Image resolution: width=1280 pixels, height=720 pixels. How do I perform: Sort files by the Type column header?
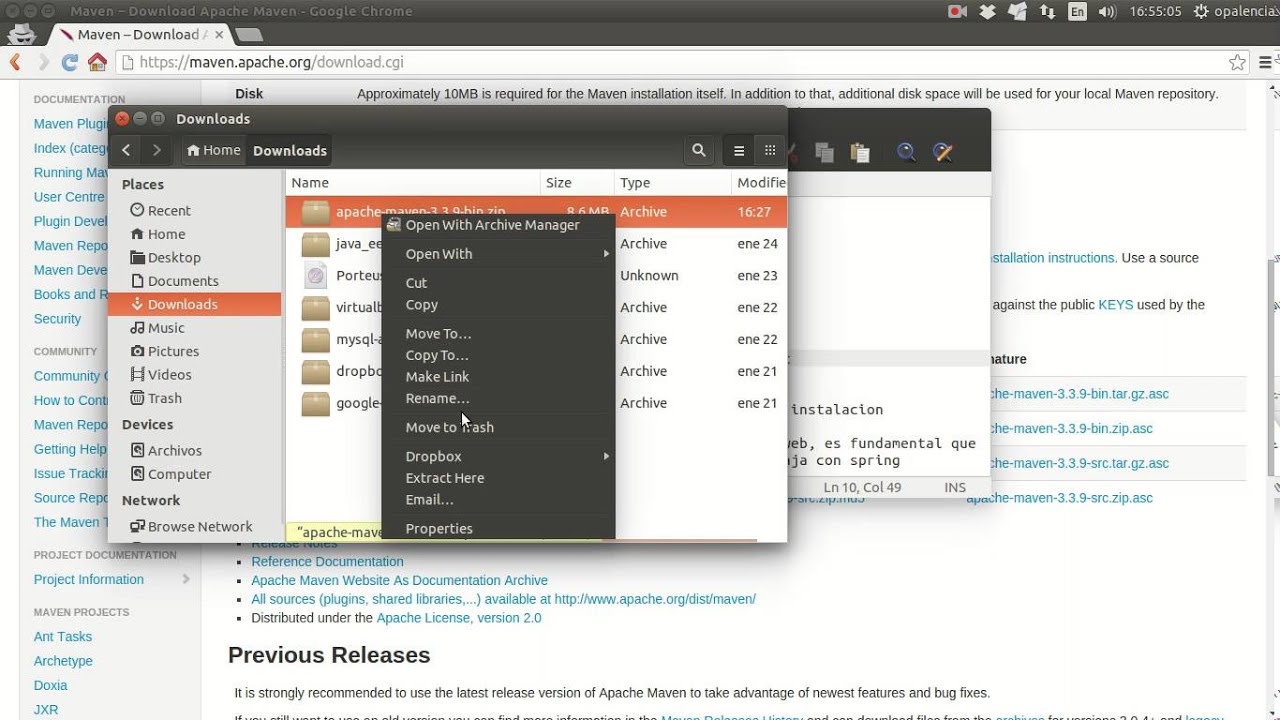pos(673,182)
